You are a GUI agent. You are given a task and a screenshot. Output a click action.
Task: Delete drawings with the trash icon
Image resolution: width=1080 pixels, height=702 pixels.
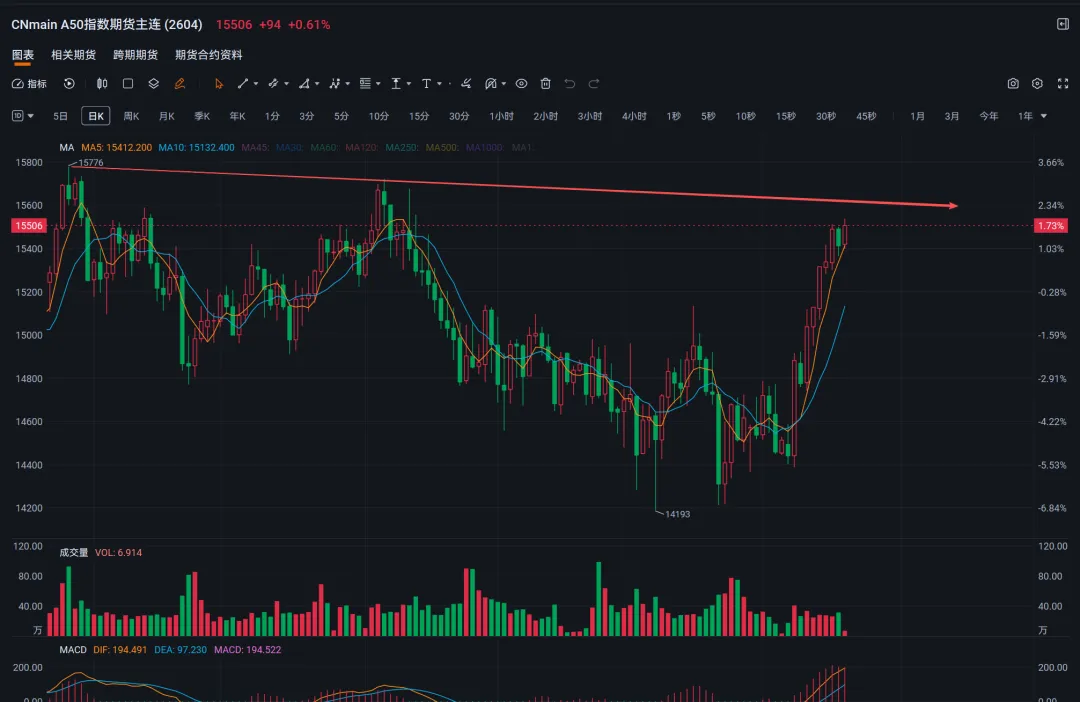545,84
